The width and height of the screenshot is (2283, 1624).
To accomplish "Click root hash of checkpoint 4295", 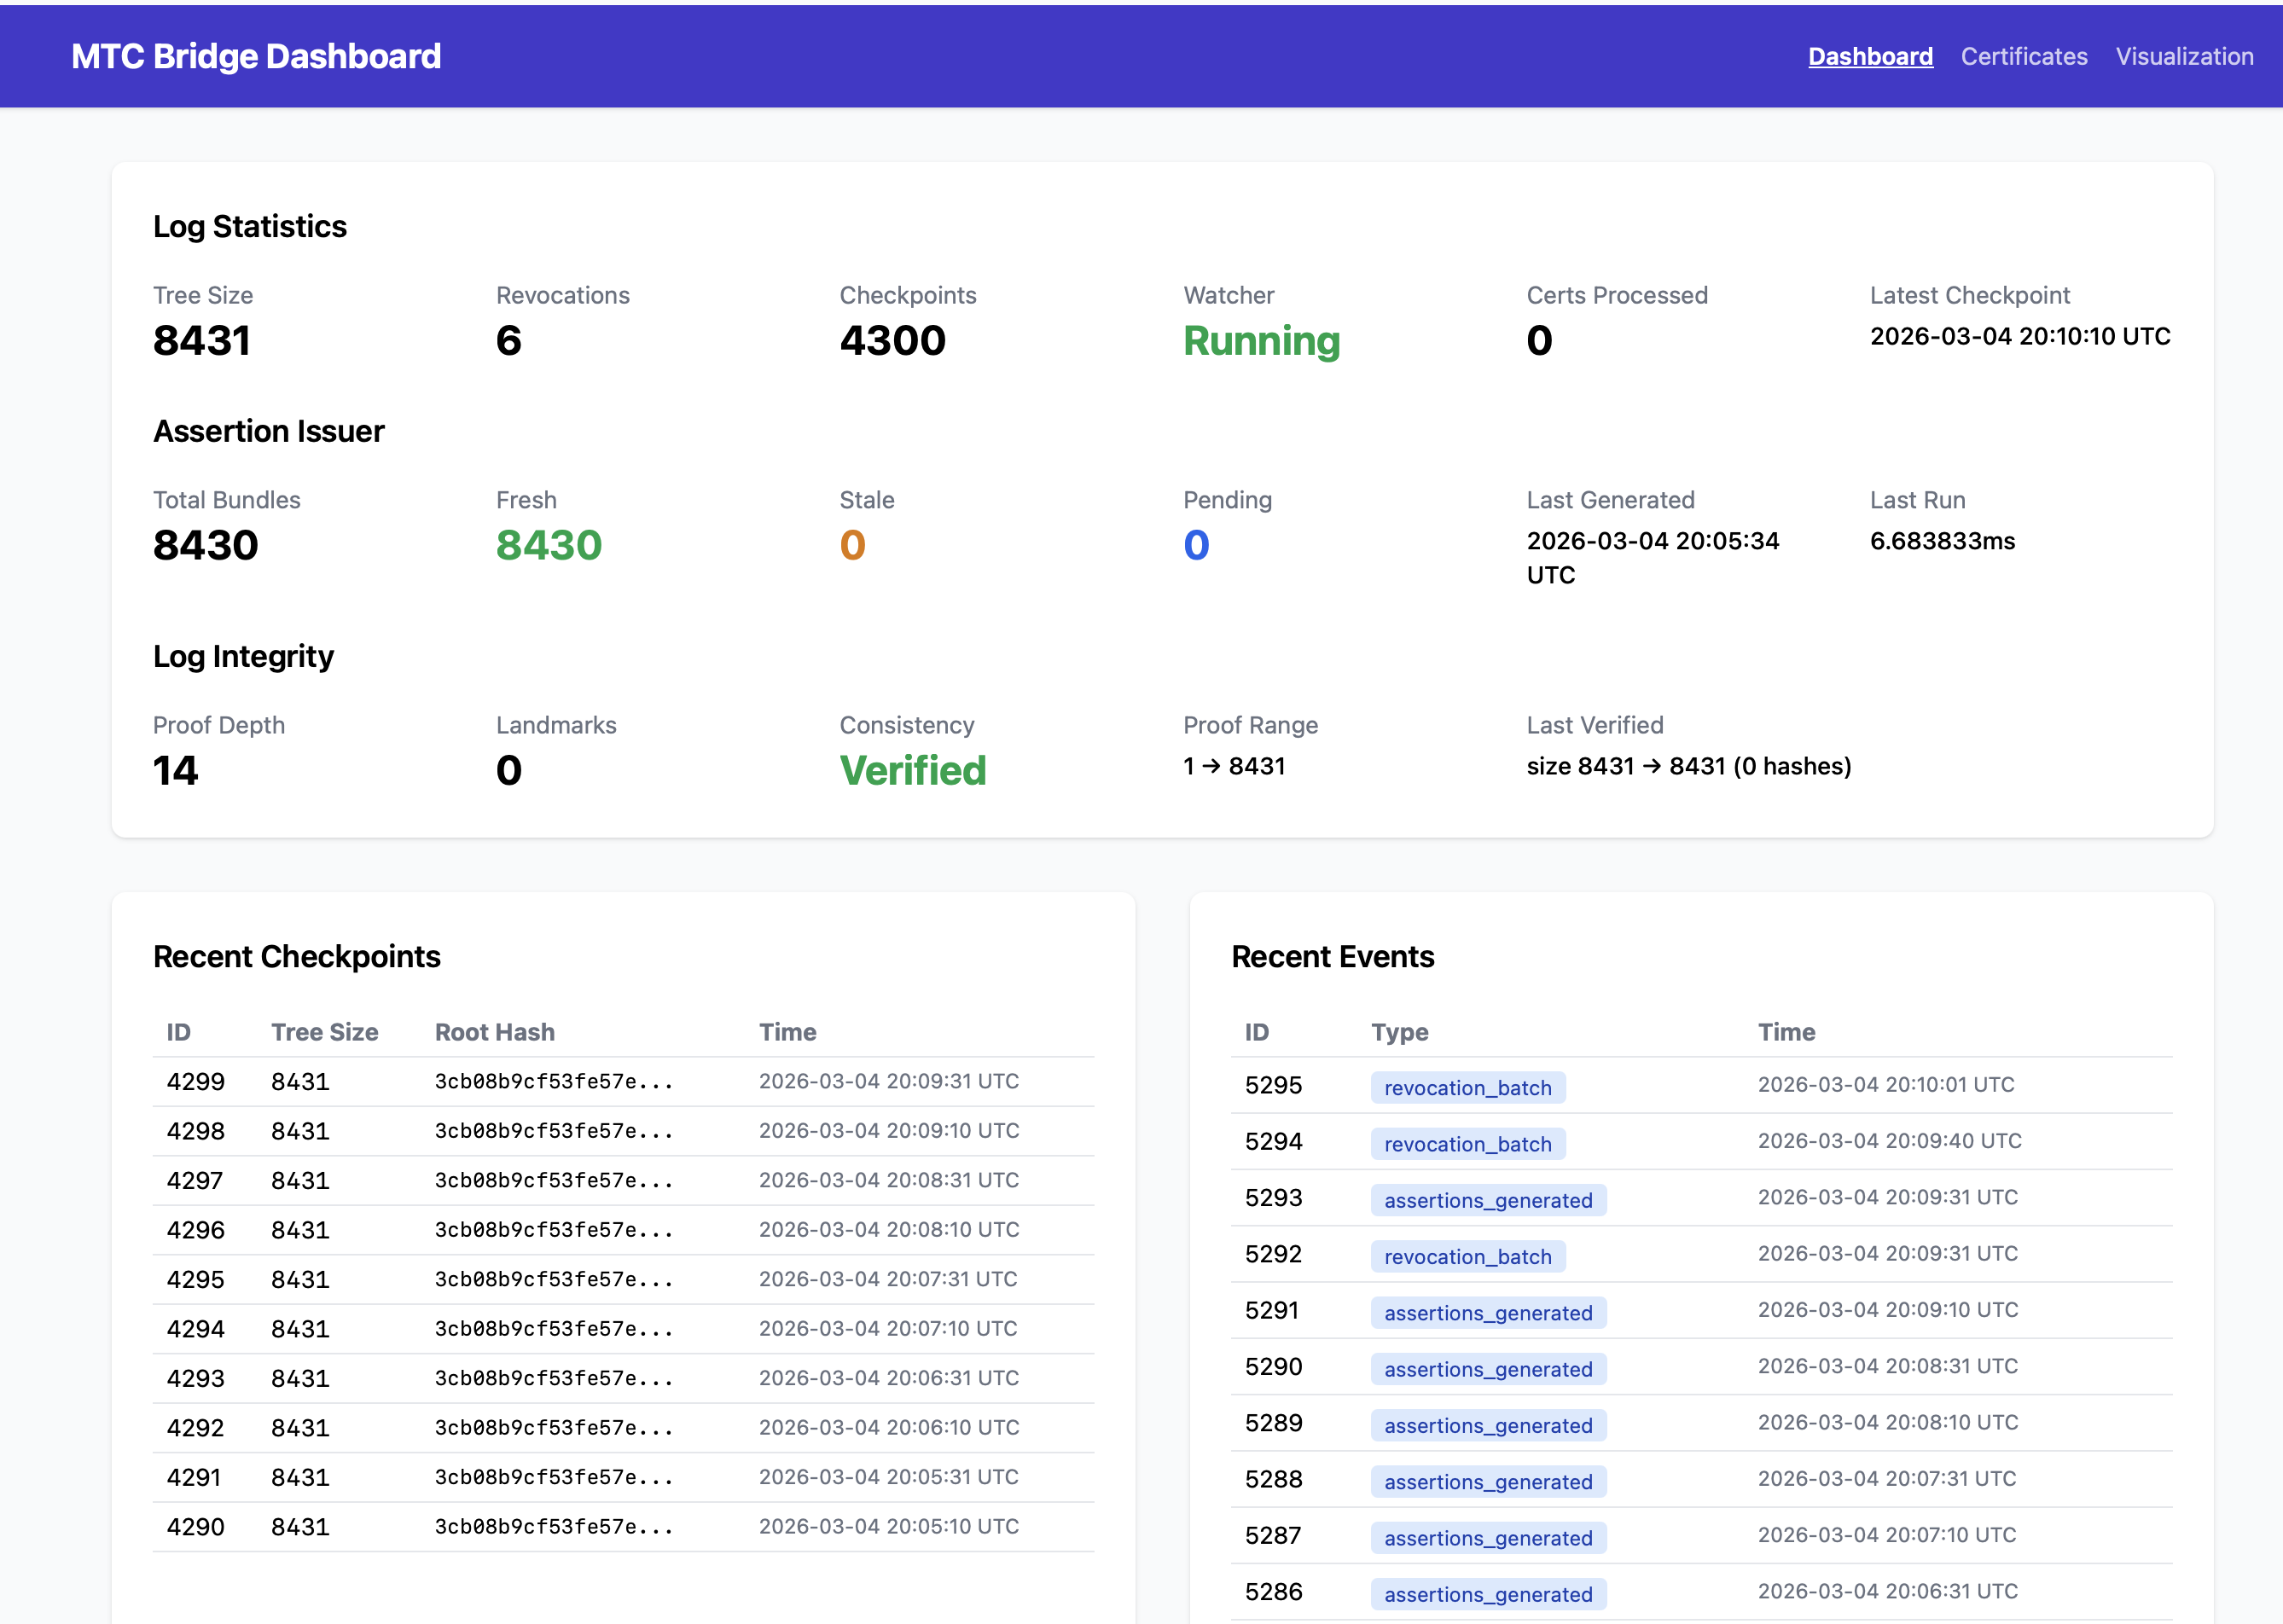I will coord(553,1279).
